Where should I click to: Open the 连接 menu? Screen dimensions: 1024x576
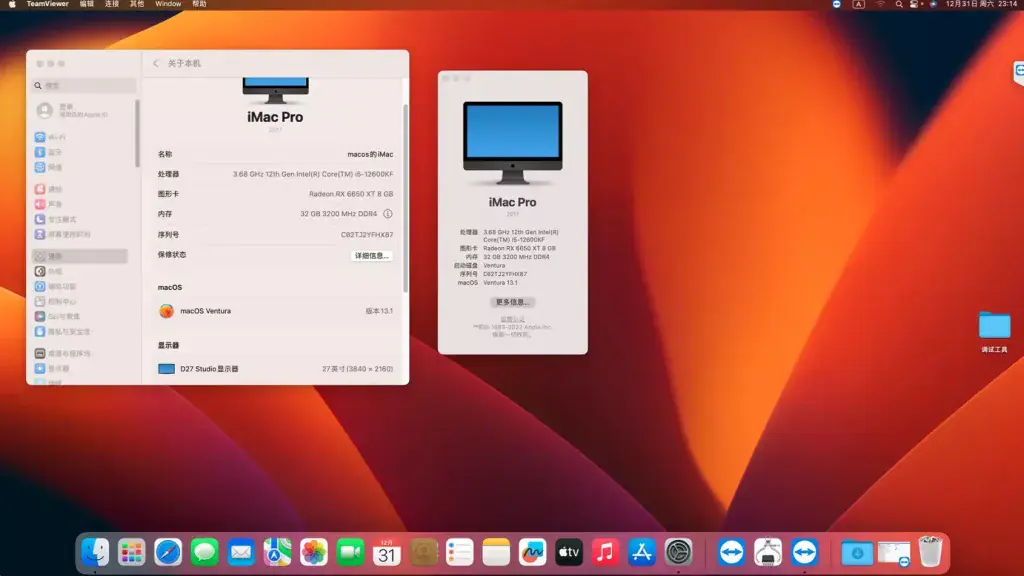(x=112, y=4)
